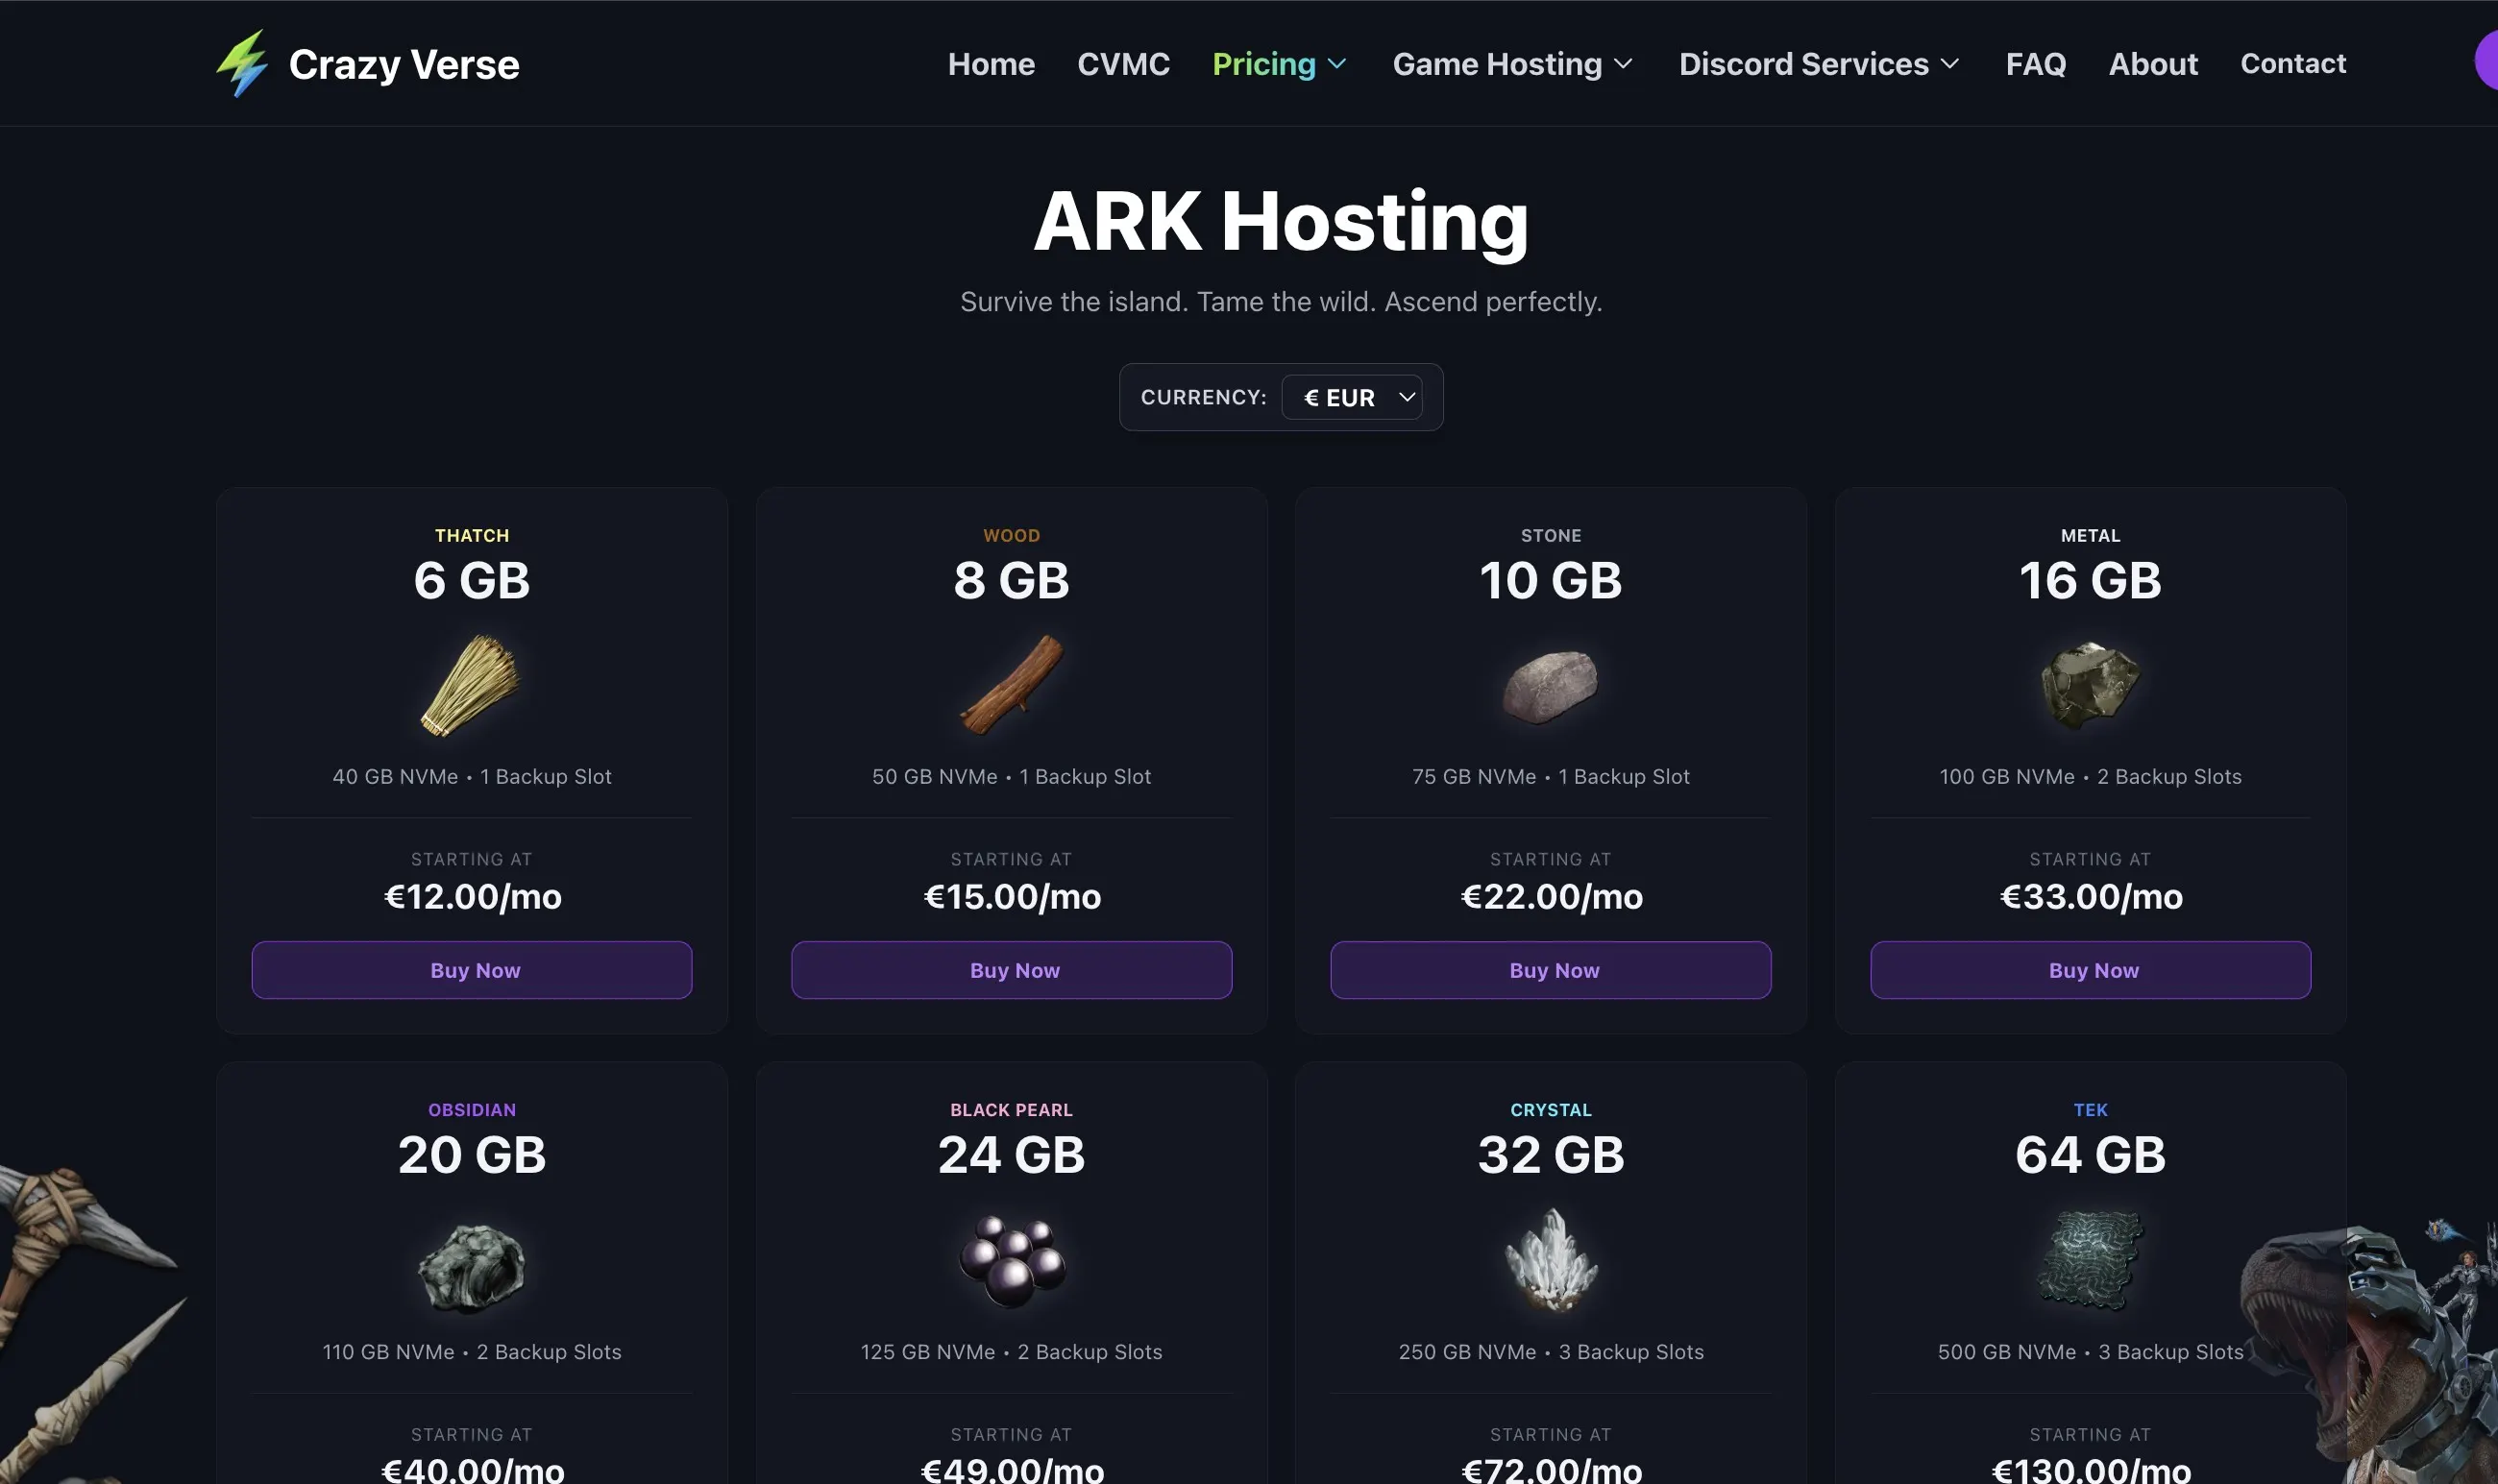Click the Black Pearl icon

click(x=1012, y=1261)
